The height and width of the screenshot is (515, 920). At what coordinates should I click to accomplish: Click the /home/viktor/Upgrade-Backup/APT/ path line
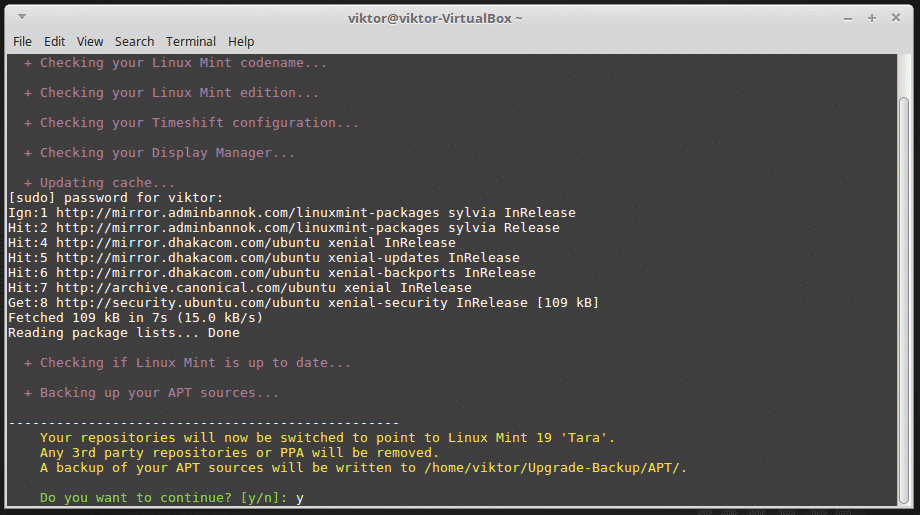coord(363,467)
